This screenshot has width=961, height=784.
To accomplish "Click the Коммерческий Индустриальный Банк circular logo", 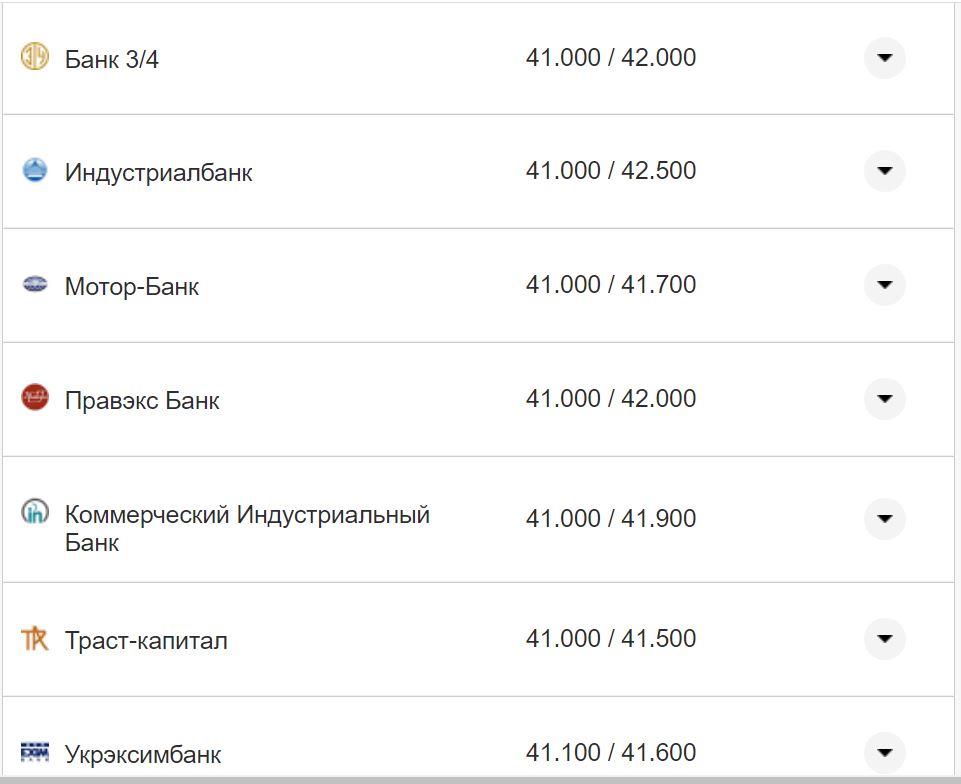I will pyautogui.click(x=36, y=513).
